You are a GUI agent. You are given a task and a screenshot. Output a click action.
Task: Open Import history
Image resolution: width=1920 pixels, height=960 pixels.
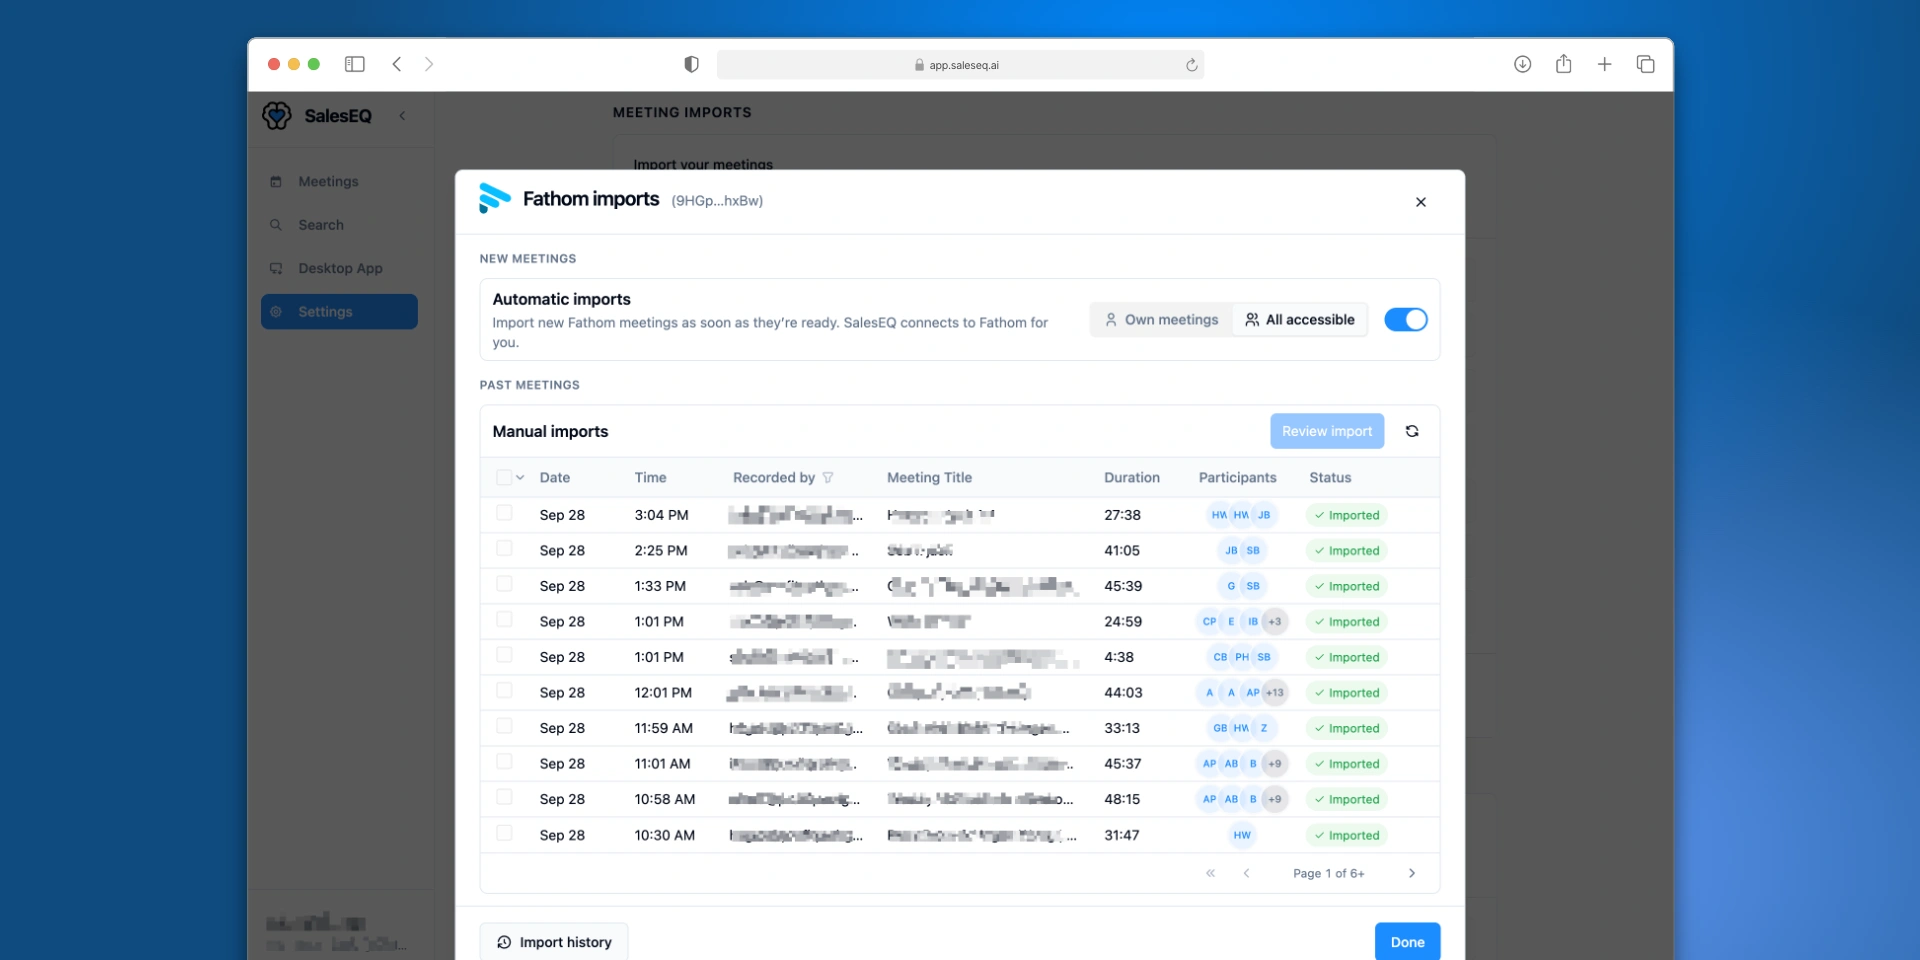tap(554, 942)
